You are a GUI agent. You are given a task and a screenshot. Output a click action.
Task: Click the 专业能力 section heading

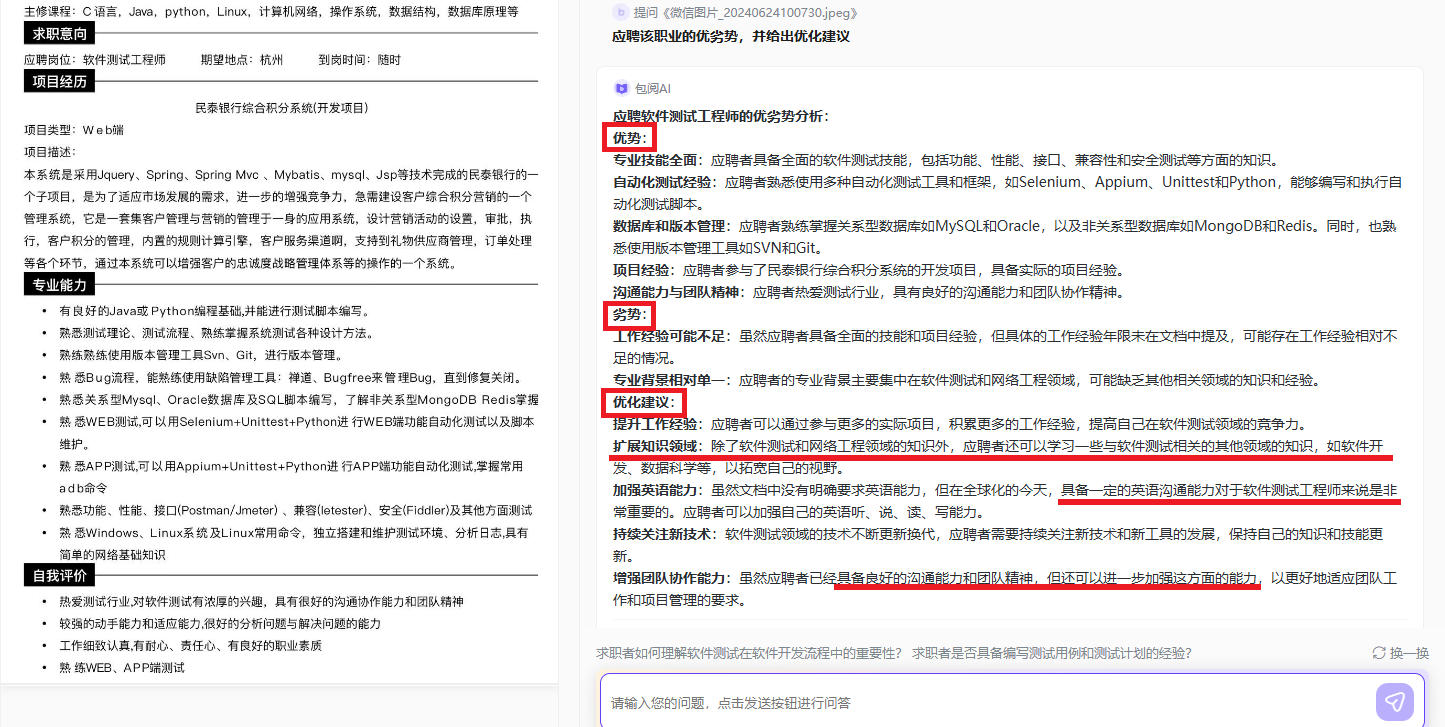tap(59, 285)
